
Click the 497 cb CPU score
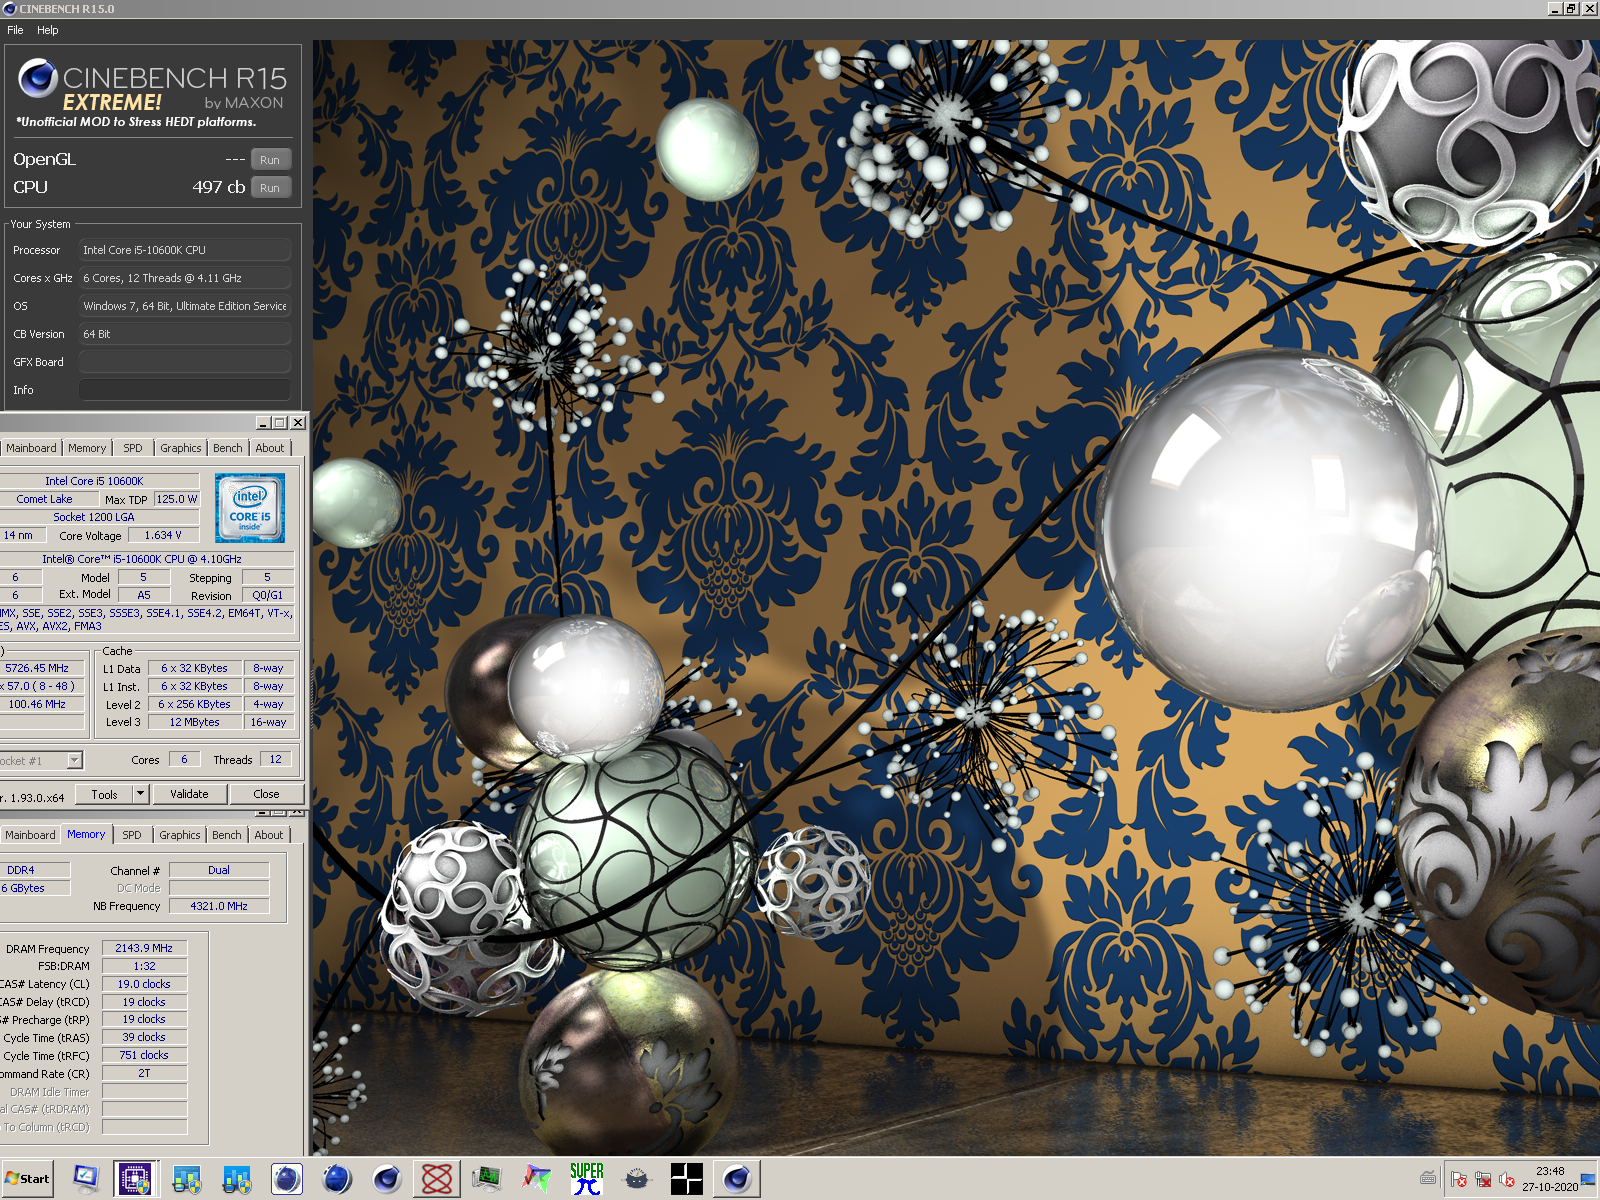219,187
